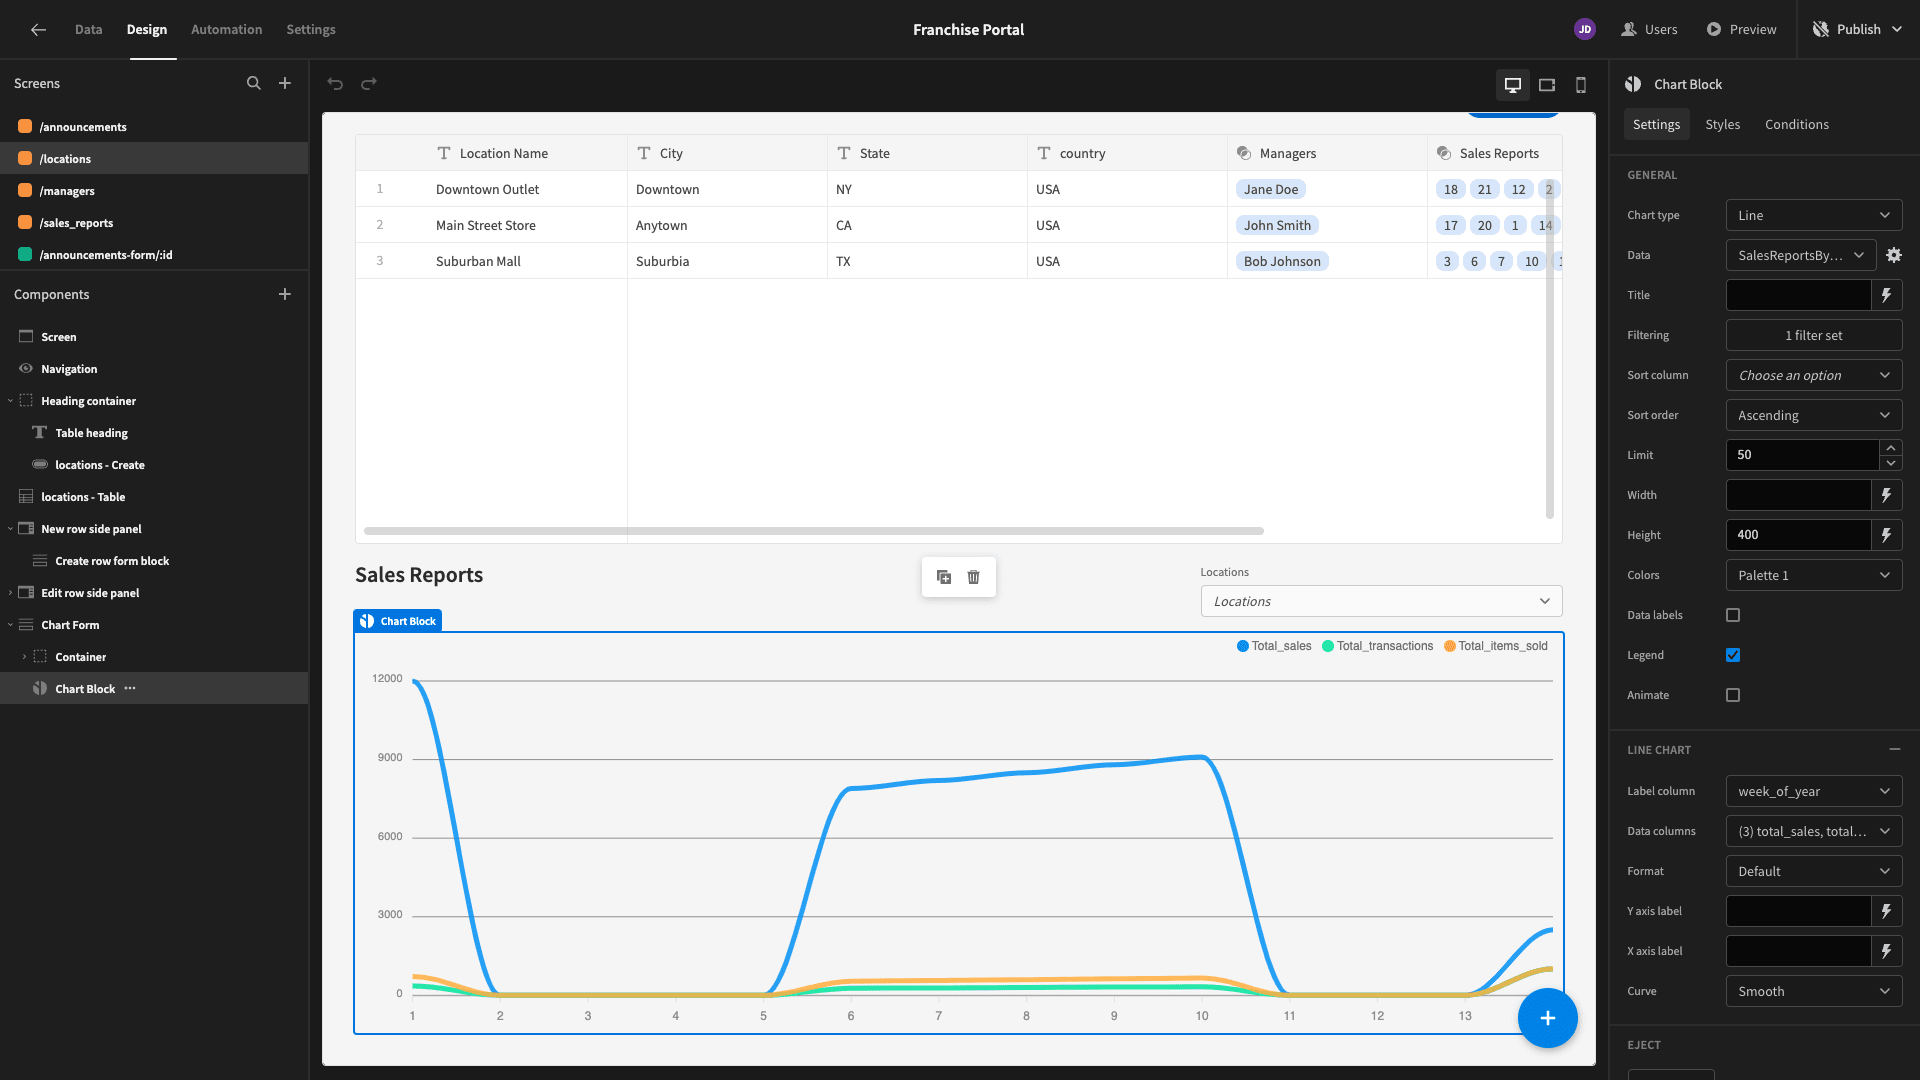
Task: Collapse the Line Chart section
Action: (1894, 749)
